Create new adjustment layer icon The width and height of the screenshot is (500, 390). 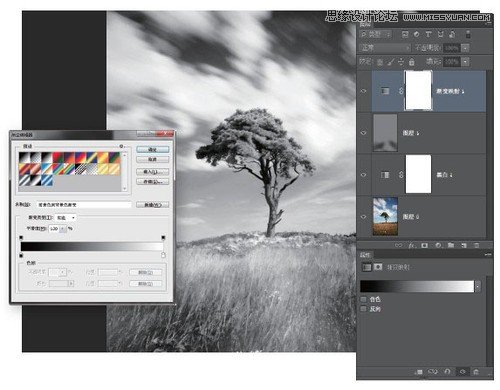click(x=438, y=245)
